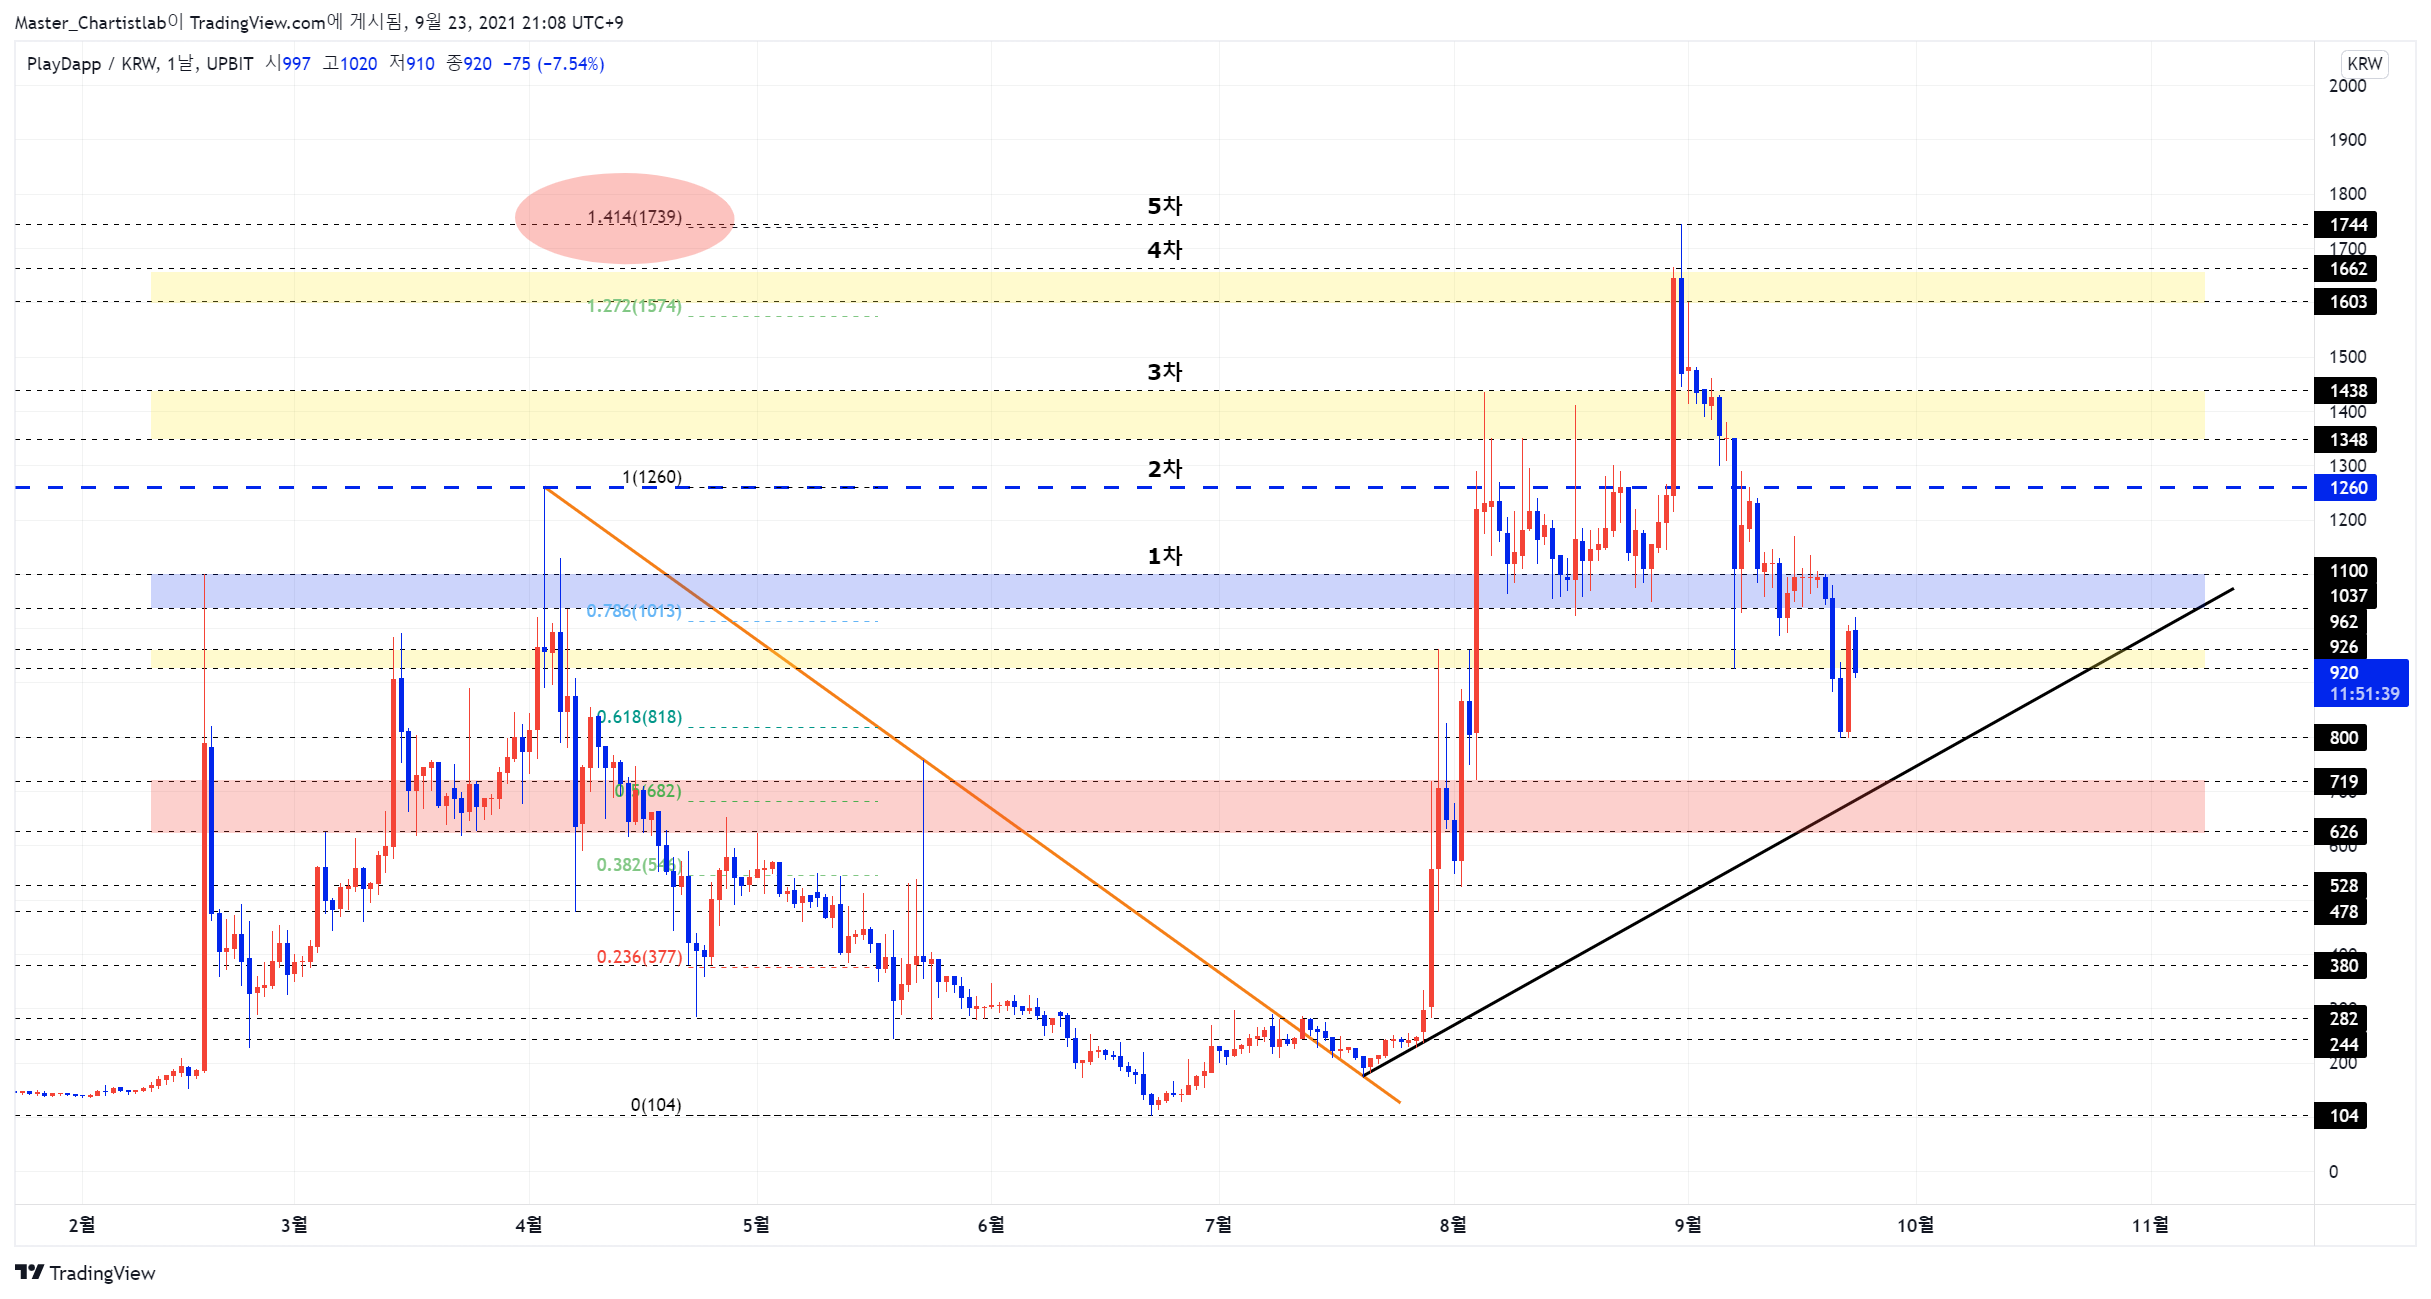Click the 10월 date axis label
2431x1299 pixels.
pos(1915,1225)
